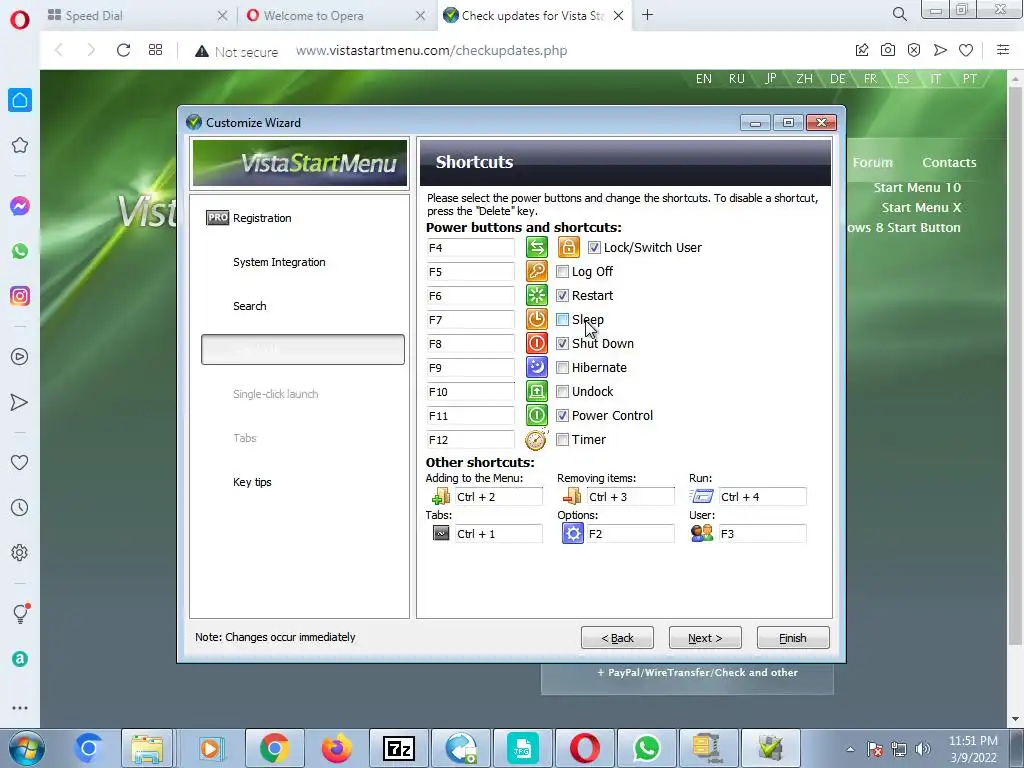
Task: Open Opera sidebar Settings gear
Action: click(x=20, y=552)
